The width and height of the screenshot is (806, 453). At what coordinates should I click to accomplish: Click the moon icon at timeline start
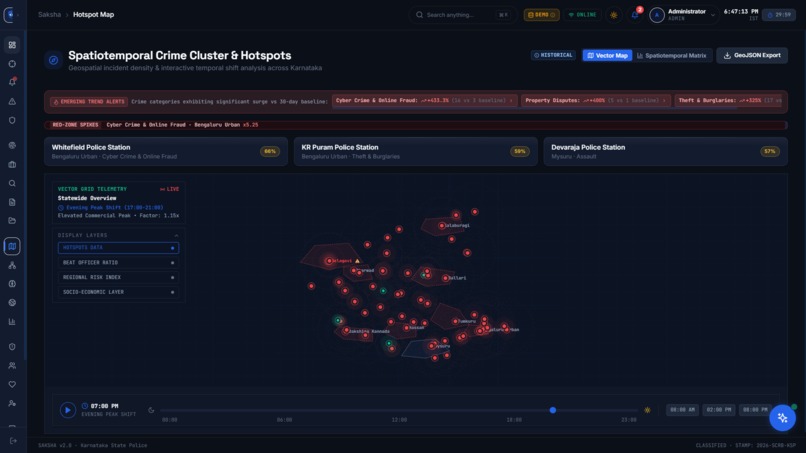[151, 410]
